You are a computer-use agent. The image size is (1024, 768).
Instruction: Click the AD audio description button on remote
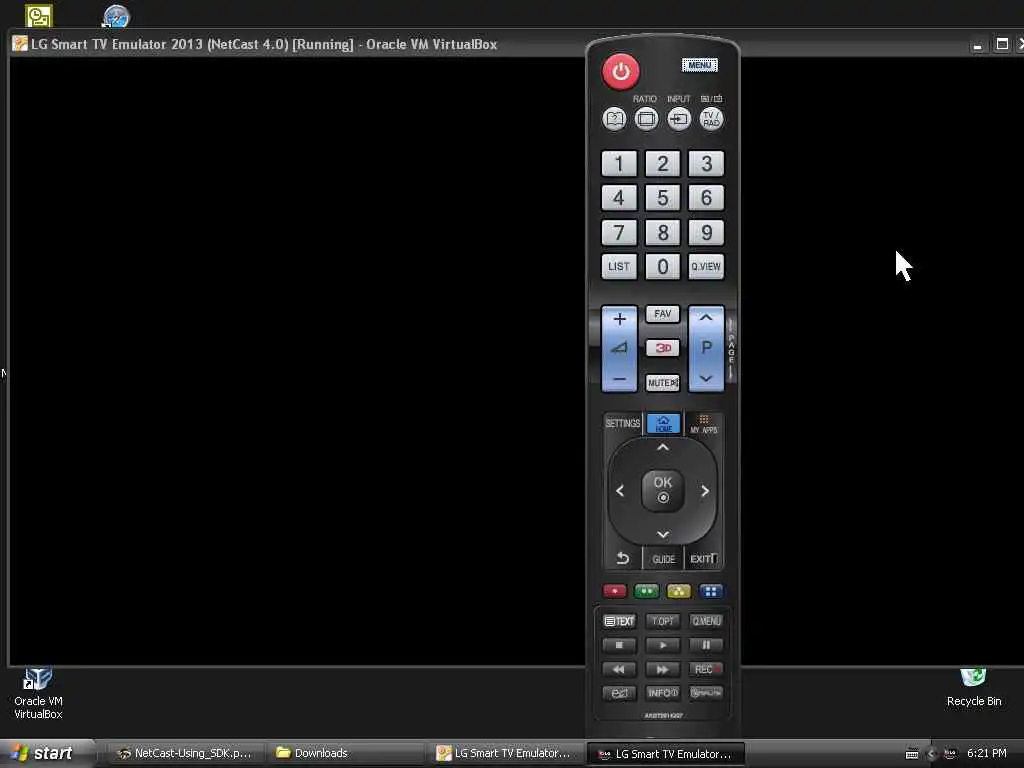pyautogui.click(x=619, y=693)
